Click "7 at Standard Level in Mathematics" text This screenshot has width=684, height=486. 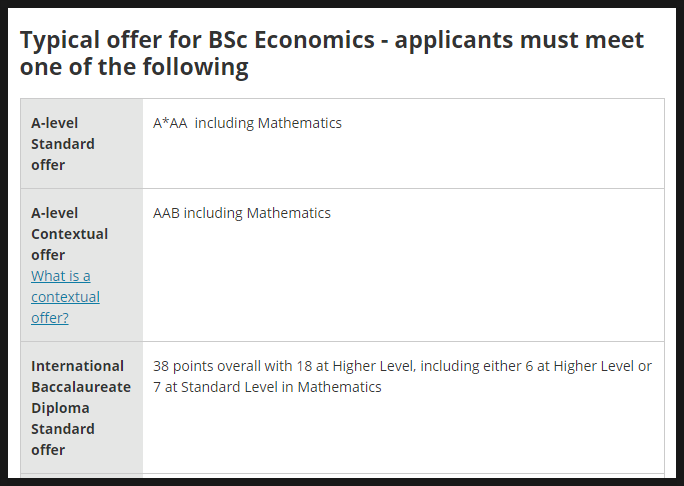coord(267,387)
